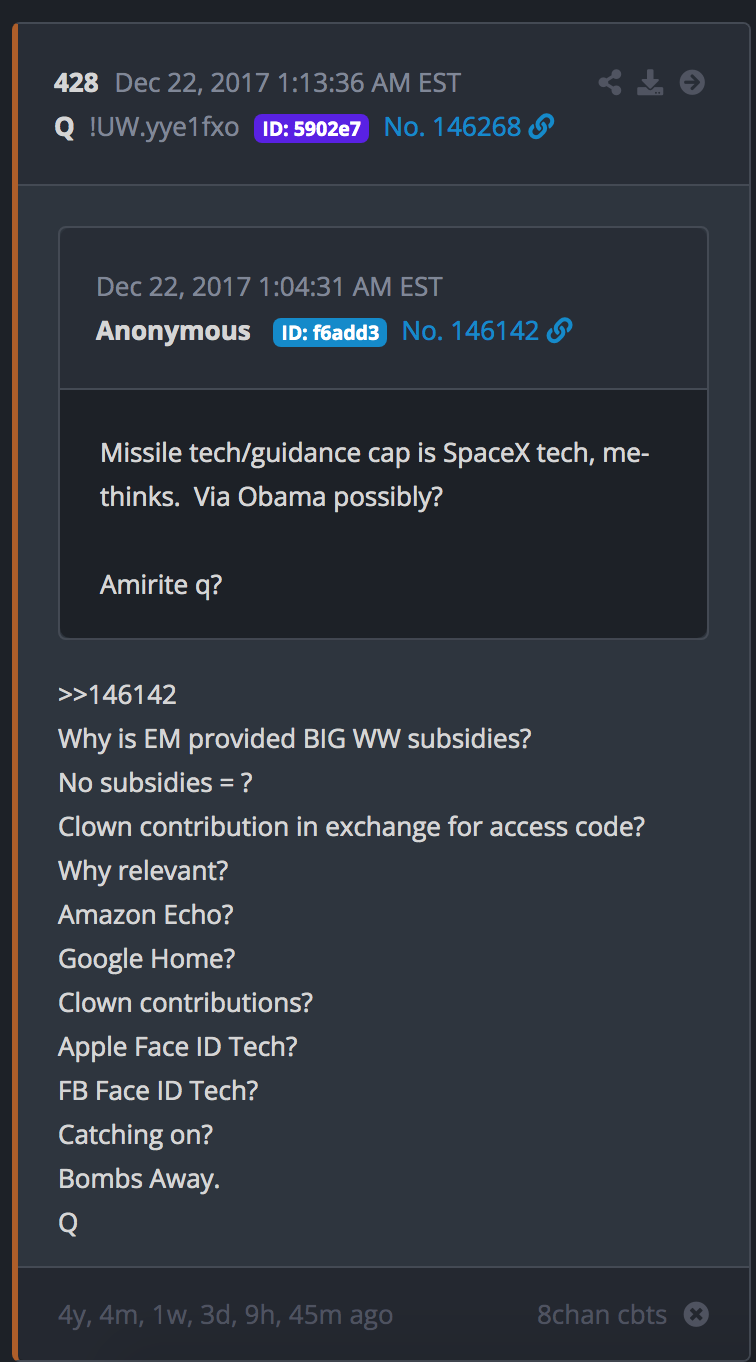Click the !UW.yye1fxo tripcode
Image resolution: width=756 pixels, height=1362 pixels.
(x=164, y=127)
